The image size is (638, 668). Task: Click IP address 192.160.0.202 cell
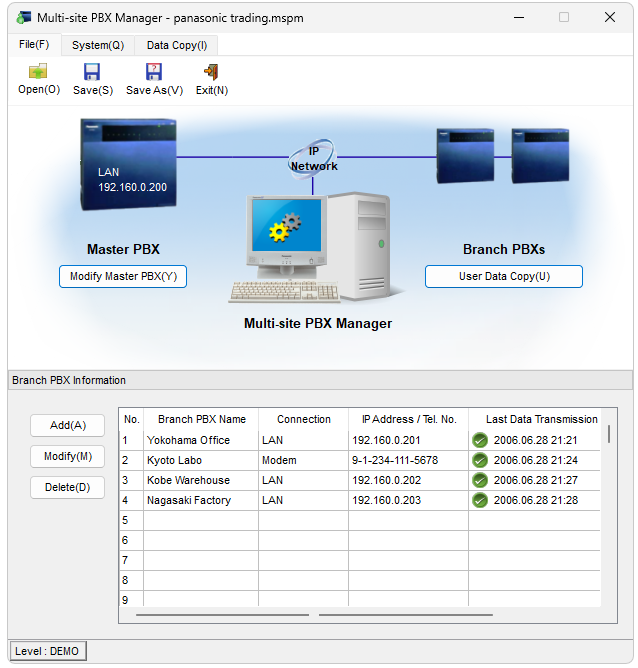[408, 480]
